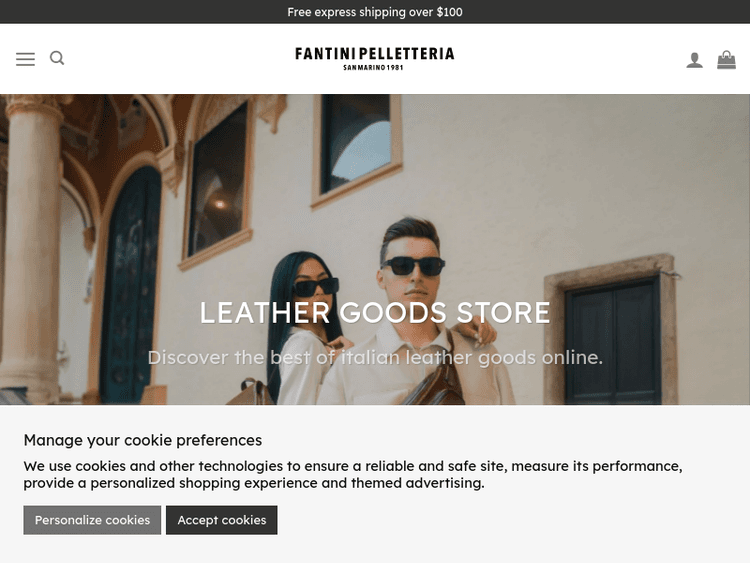Image resolution: width=750 pixels, height=563 pixels.
Task: Select the San Marino 1981 tagline
Action: [x=373, y=67]
